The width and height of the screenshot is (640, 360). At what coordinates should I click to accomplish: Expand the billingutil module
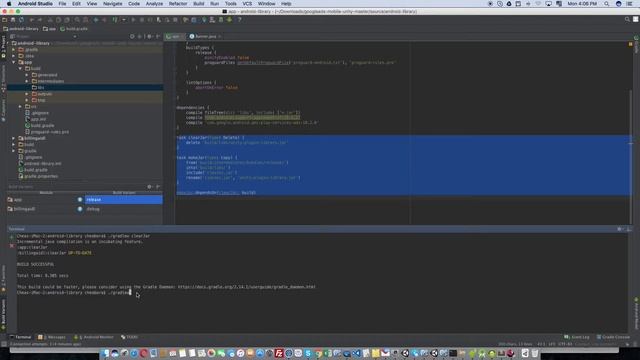[13, 138]
